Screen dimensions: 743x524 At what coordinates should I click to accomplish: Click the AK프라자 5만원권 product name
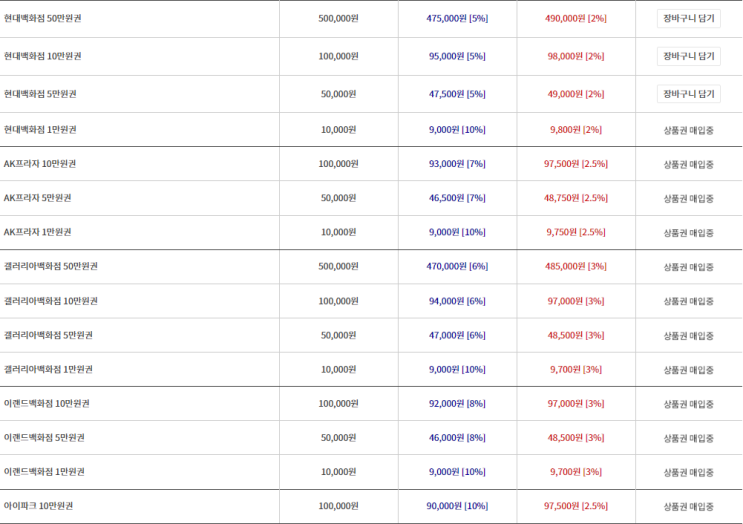click(38, 198)
